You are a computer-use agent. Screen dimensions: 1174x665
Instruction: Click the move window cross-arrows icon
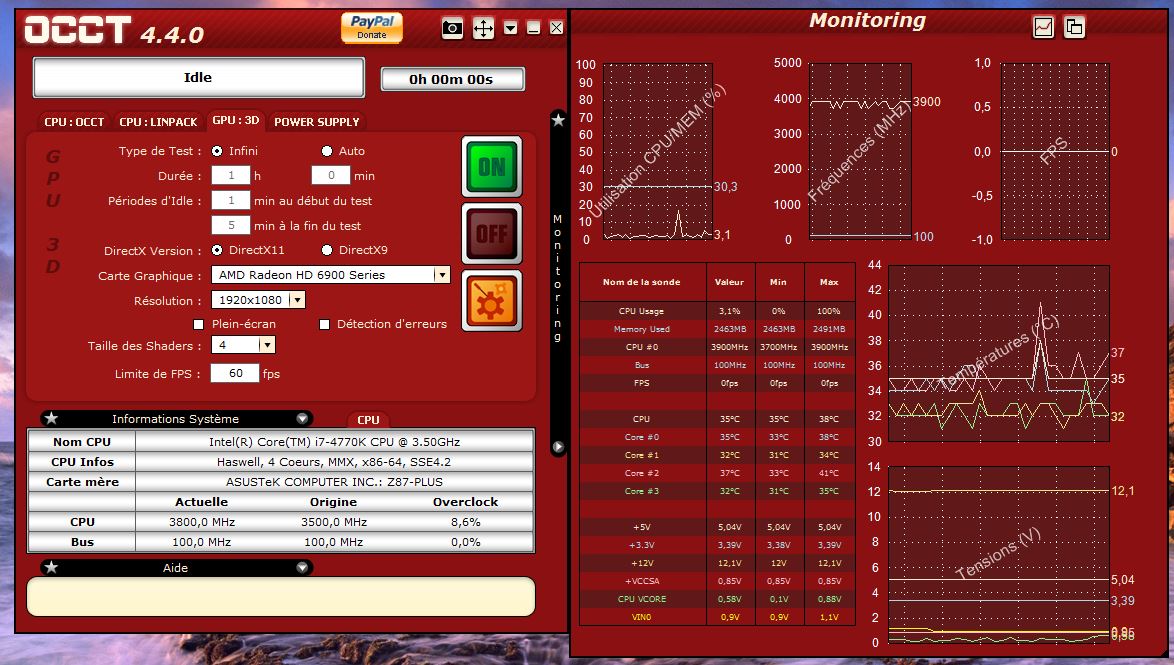484,28
